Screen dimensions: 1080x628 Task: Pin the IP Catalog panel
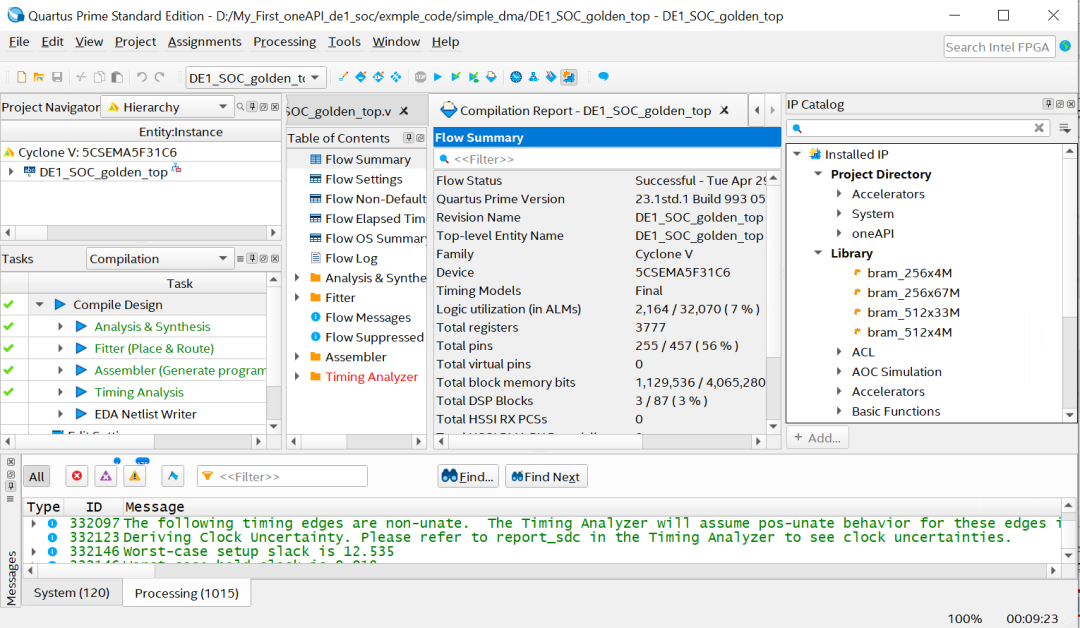tap(1048, 104)
